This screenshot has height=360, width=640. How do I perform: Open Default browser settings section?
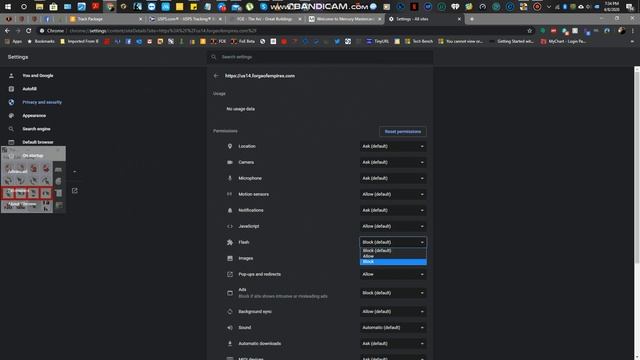coord(38,142)
